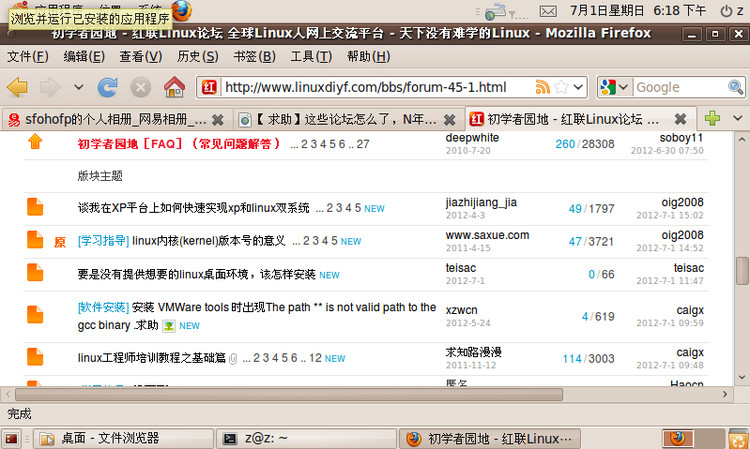Click the horizontal scrollbar right arrow
This screenshot has height=449, width=750.
point(725,394)
